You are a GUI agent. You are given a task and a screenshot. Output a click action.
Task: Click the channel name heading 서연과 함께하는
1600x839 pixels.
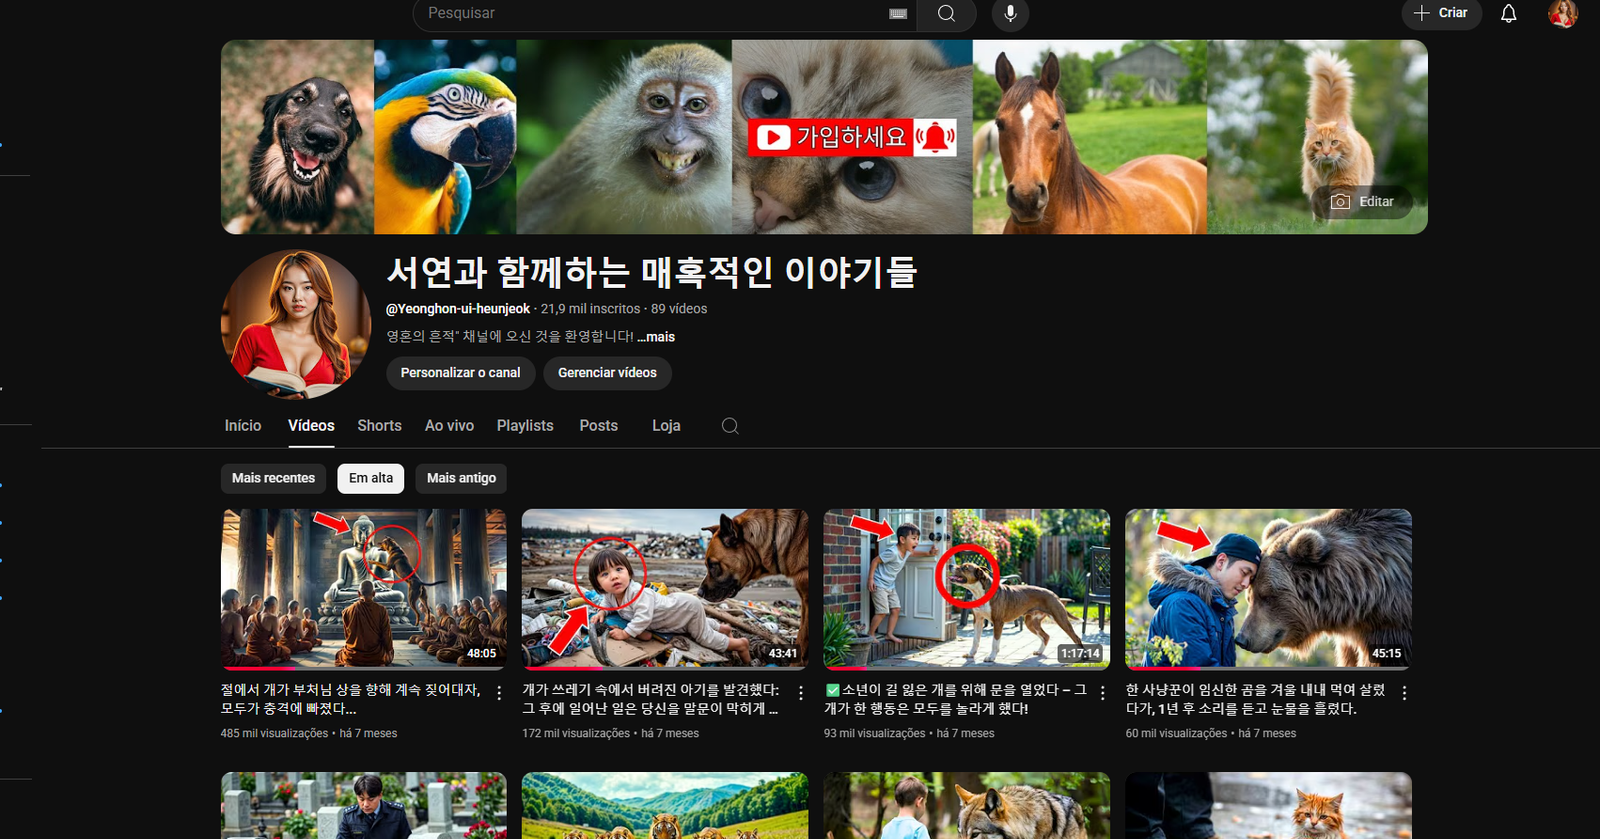652,272
